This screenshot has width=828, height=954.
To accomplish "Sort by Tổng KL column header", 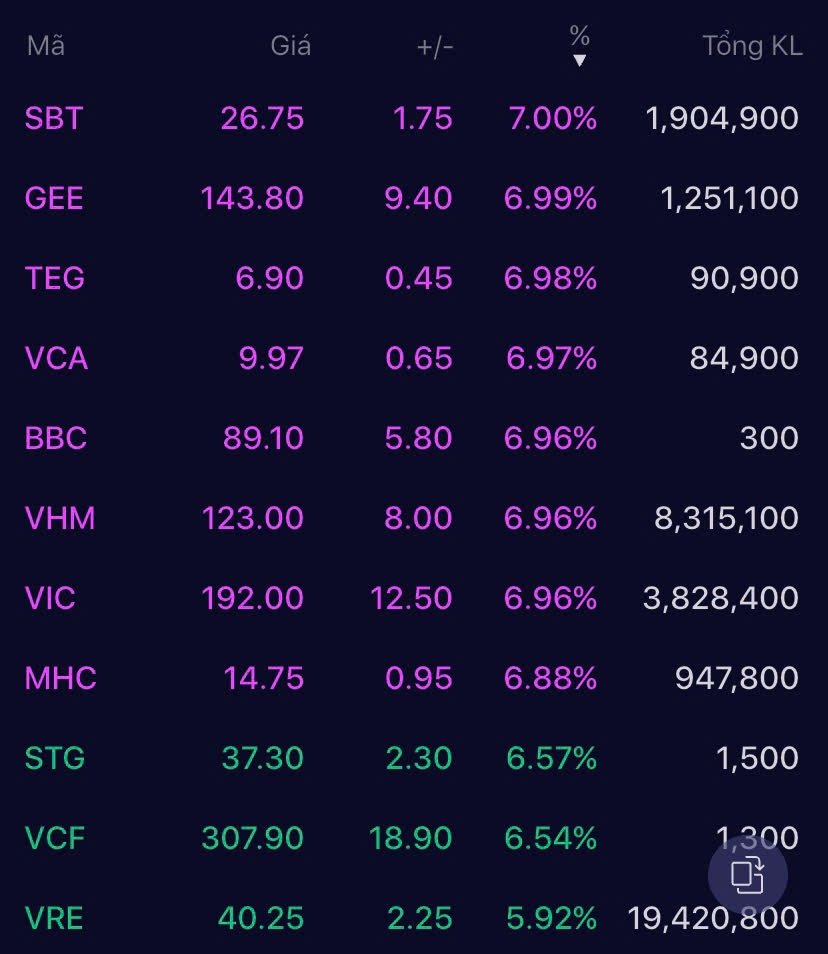I will point(752,46).
